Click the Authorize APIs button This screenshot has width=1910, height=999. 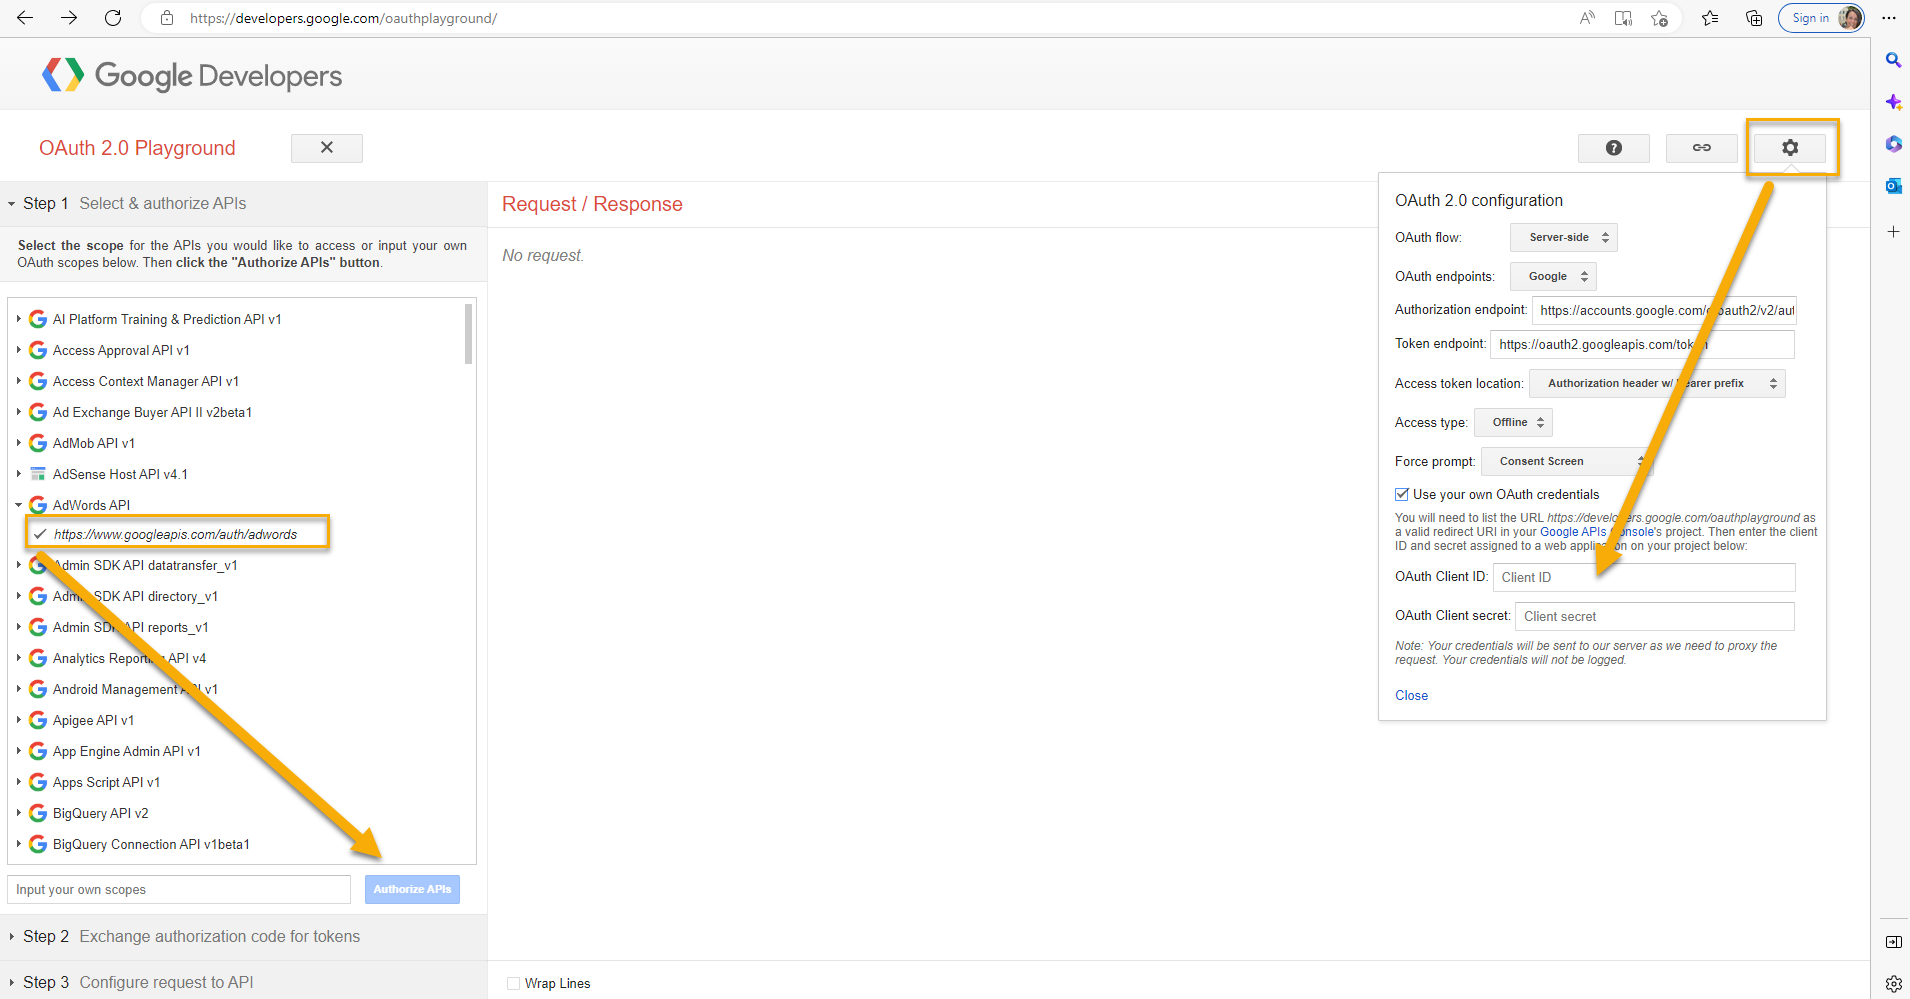[412, 889]
